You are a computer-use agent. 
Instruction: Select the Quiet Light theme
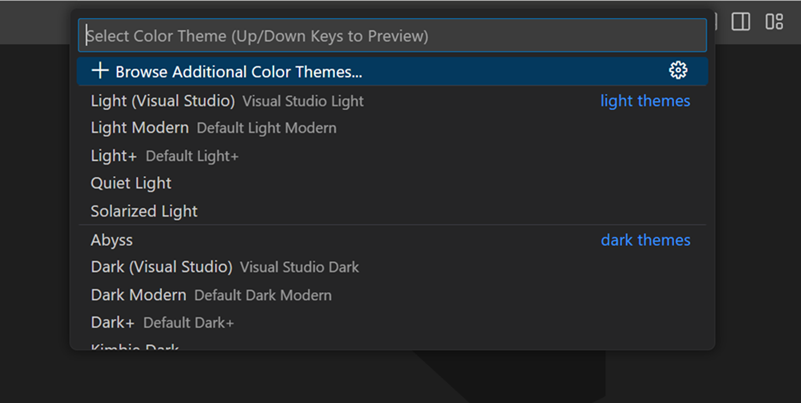pyautogui.click(x=131, y=183)
